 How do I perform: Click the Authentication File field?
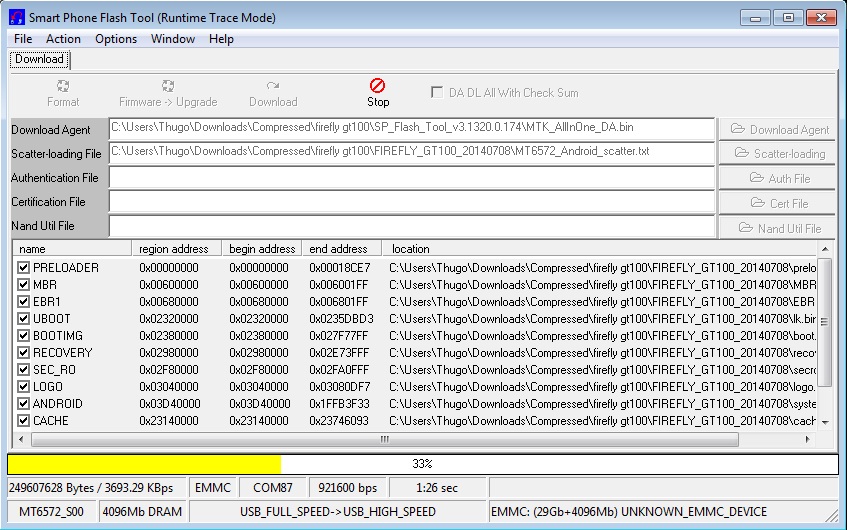[412, 177]
